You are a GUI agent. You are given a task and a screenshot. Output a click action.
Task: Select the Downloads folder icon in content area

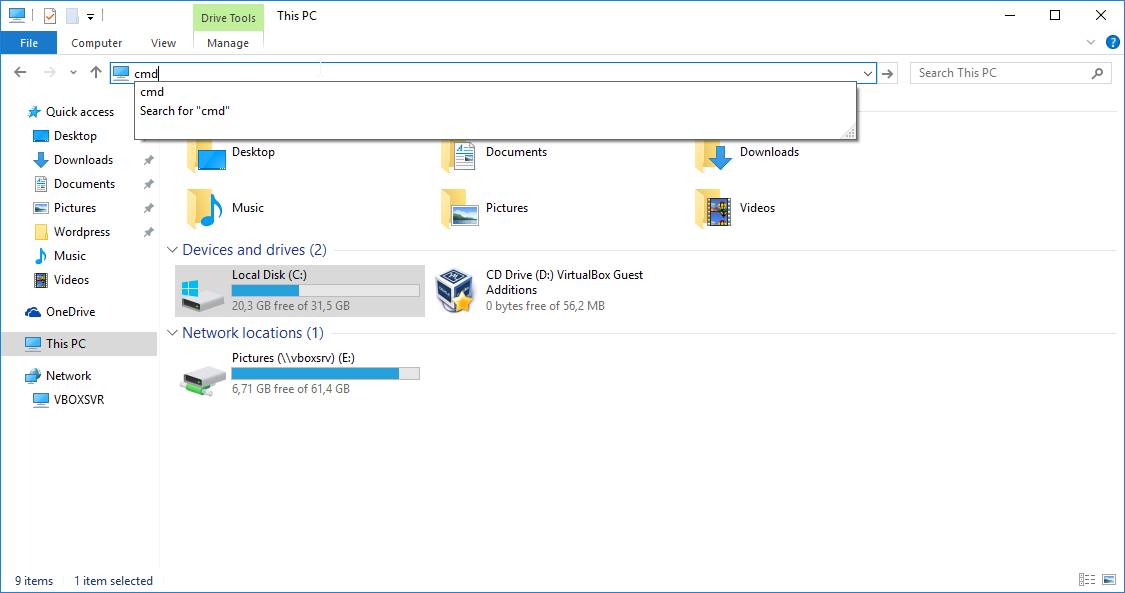(714, 155)
